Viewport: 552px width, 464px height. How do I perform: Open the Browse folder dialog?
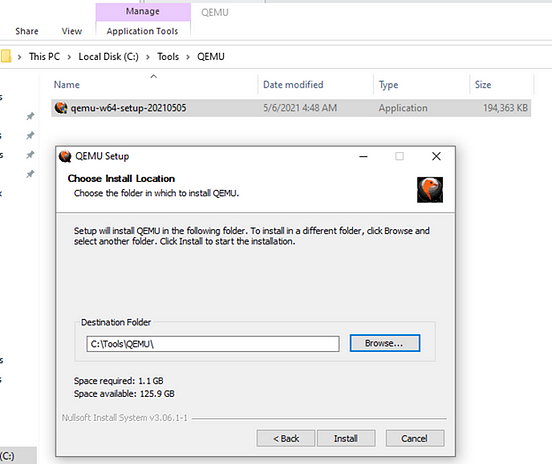[385, 343]
